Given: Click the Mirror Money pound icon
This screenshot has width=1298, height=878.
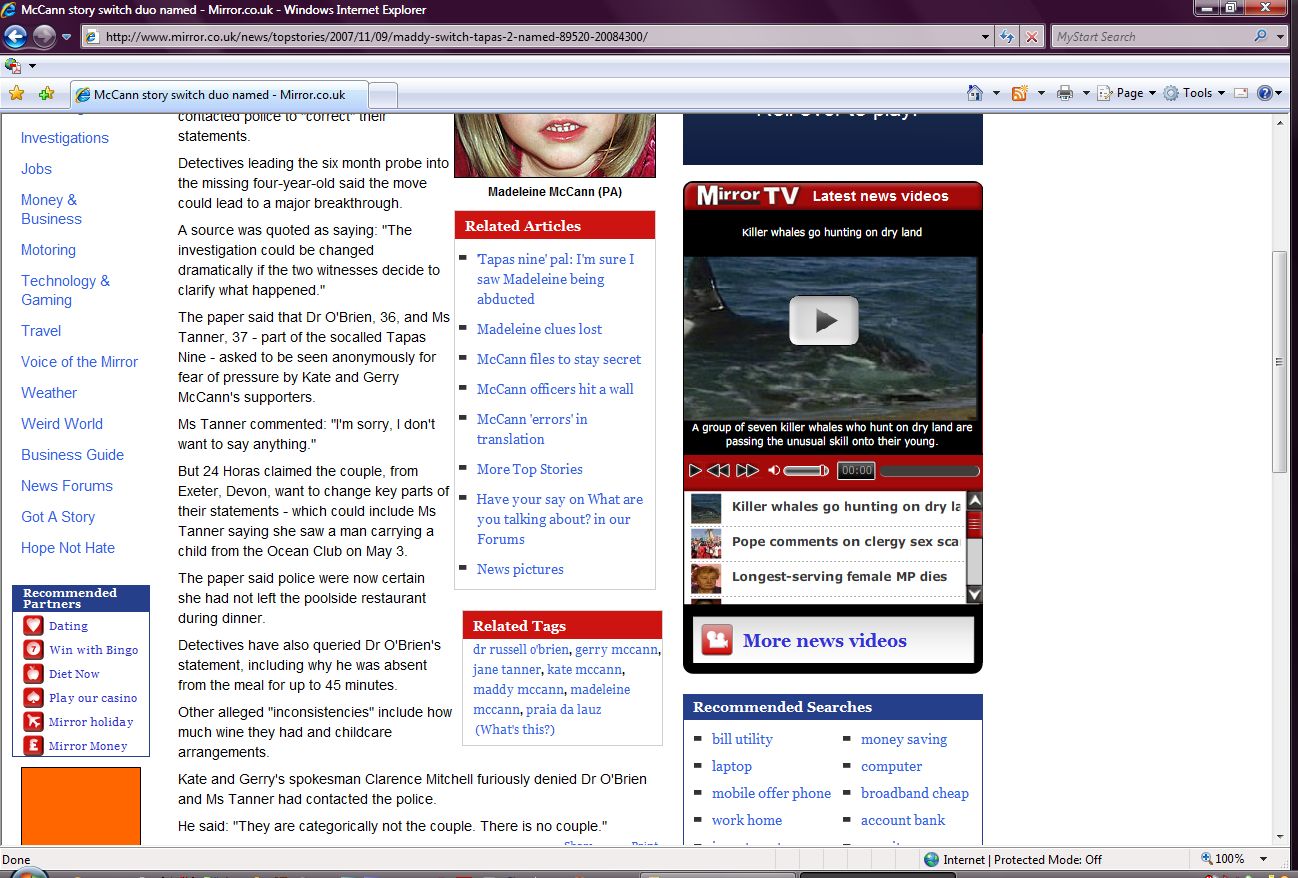Looking at the screenshot, I should click(34, 746).
